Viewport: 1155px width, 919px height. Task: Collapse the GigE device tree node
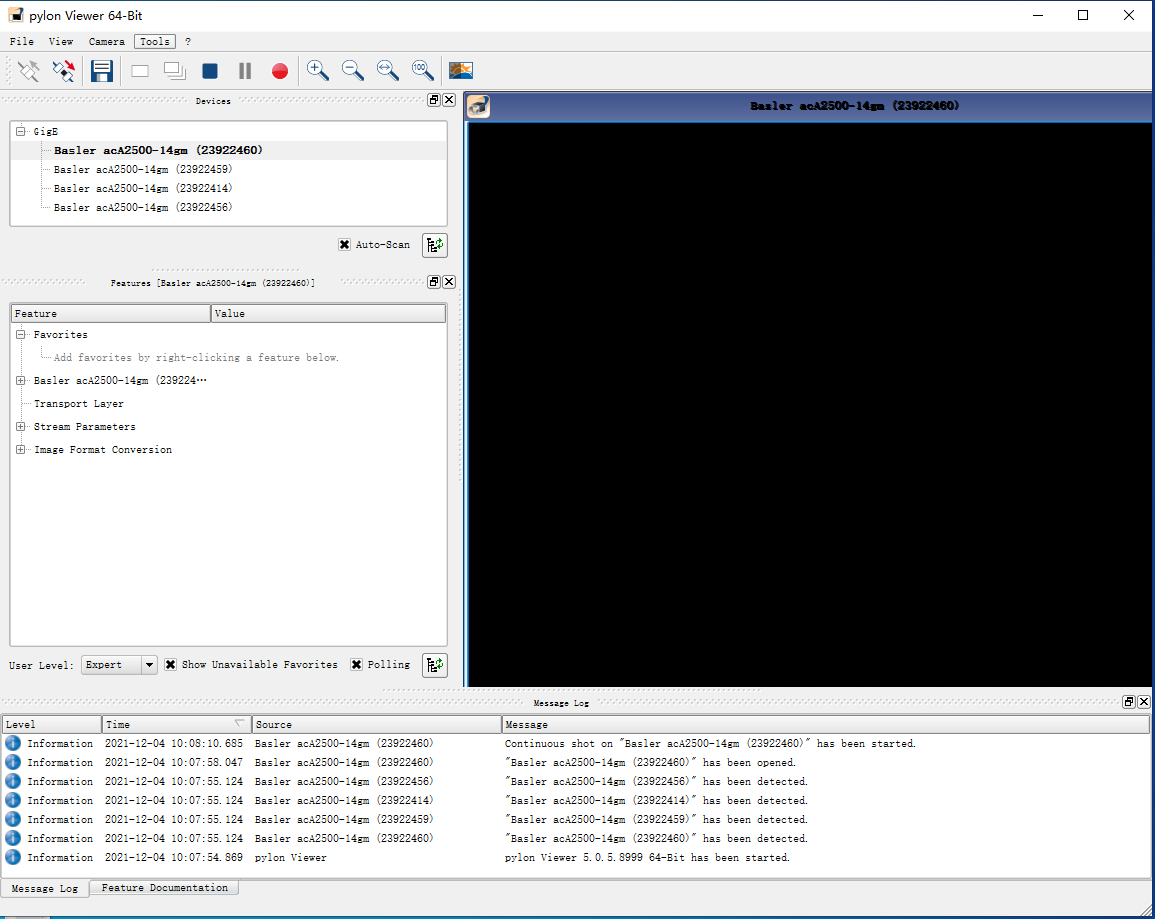[x=21, y=131]
